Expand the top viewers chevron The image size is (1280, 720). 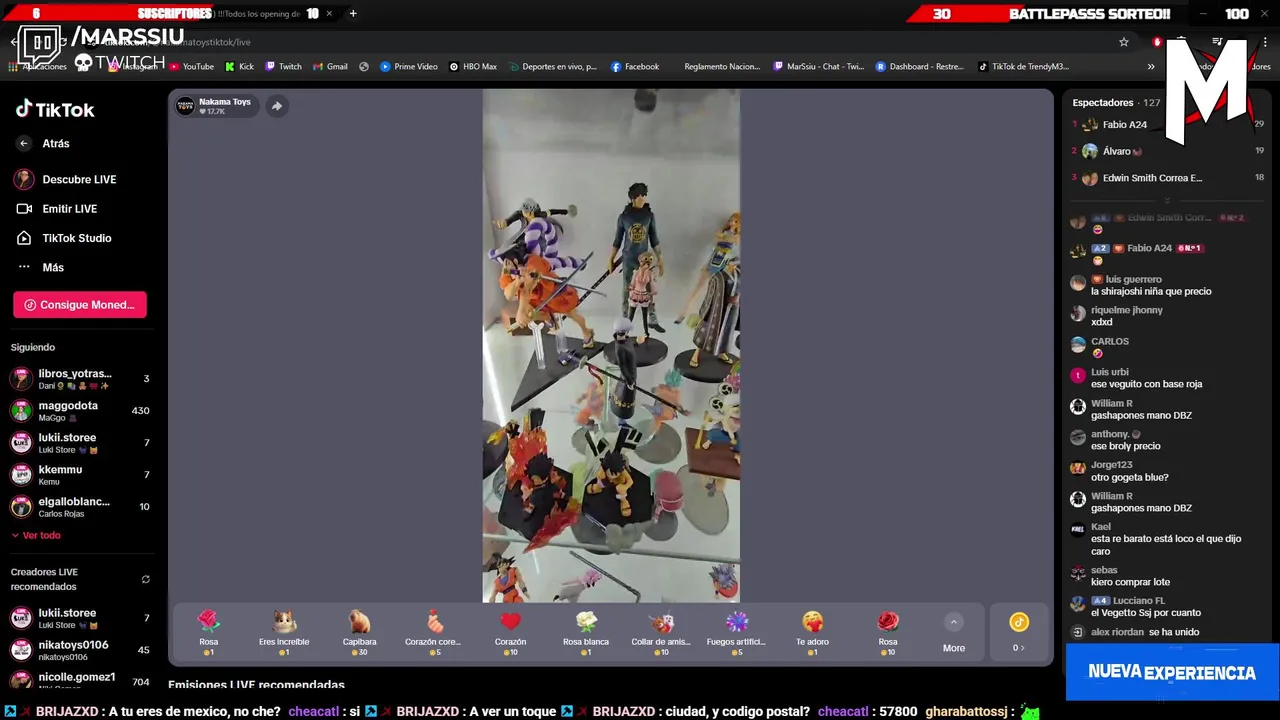[1166, 200]
